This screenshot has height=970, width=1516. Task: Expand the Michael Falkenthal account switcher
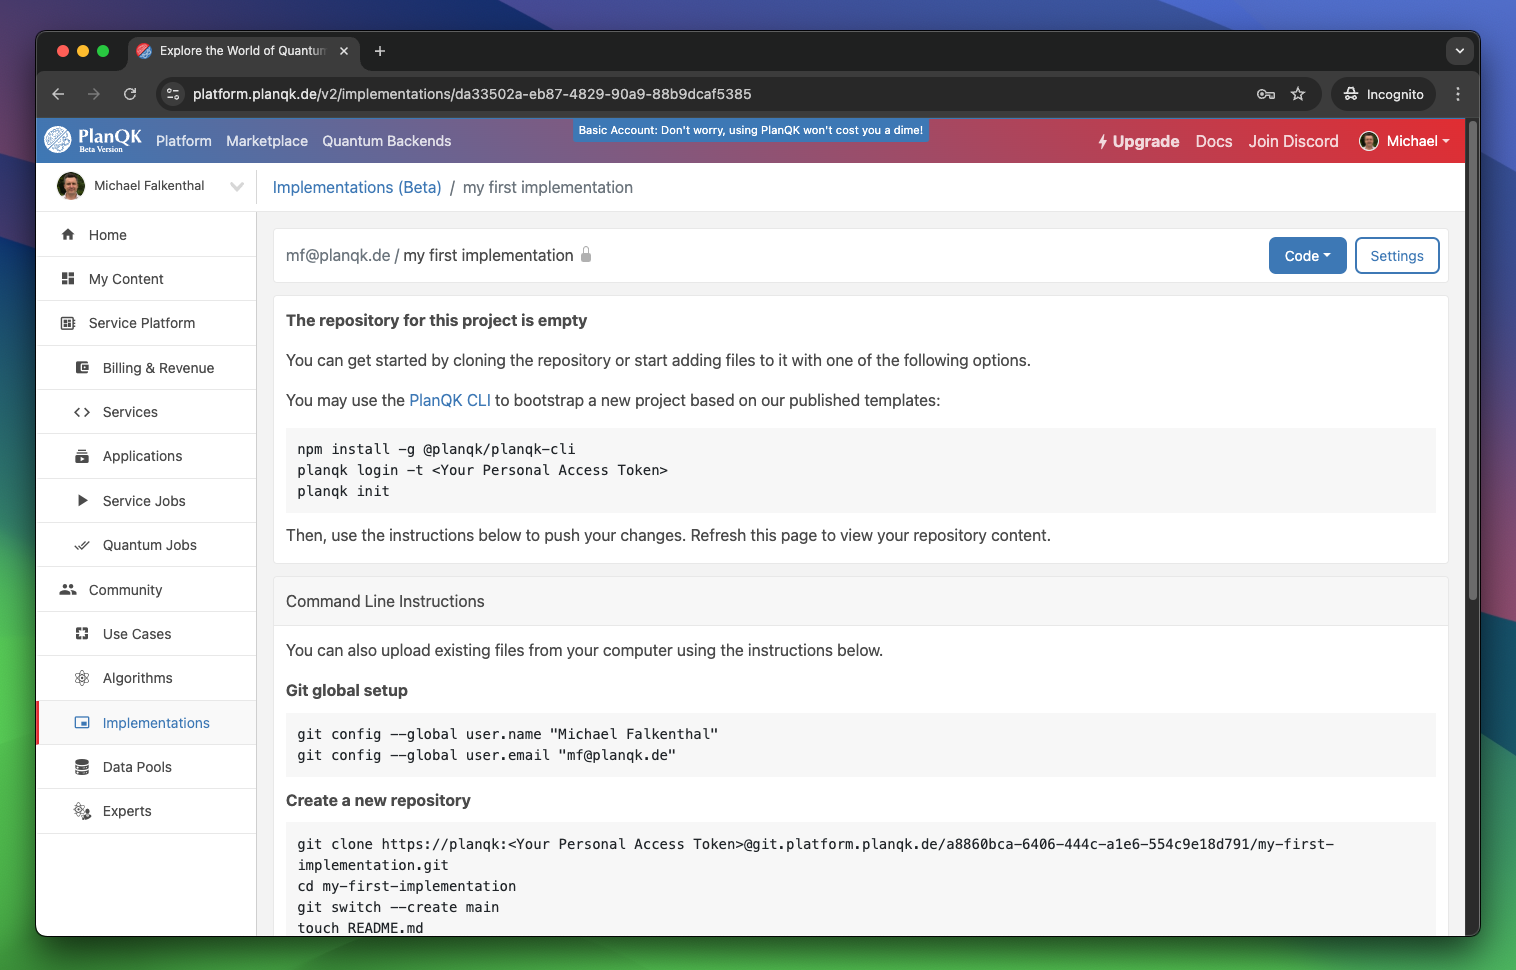236,186
